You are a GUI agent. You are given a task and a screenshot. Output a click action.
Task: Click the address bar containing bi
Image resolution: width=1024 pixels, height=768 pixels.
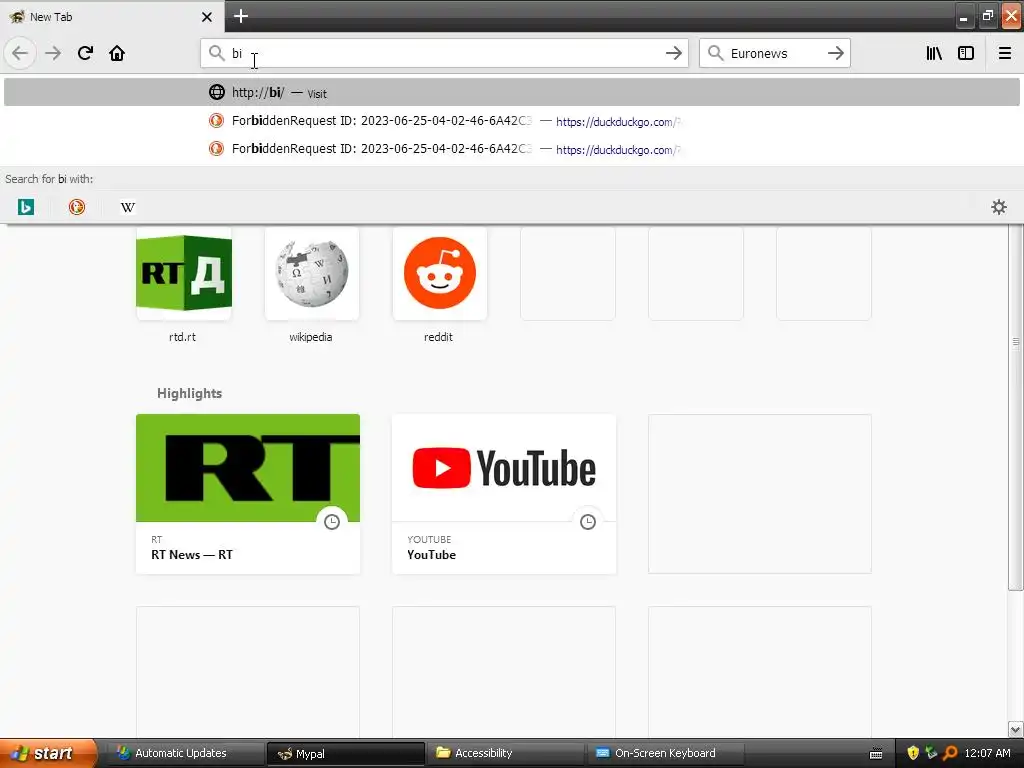(444, 53)
